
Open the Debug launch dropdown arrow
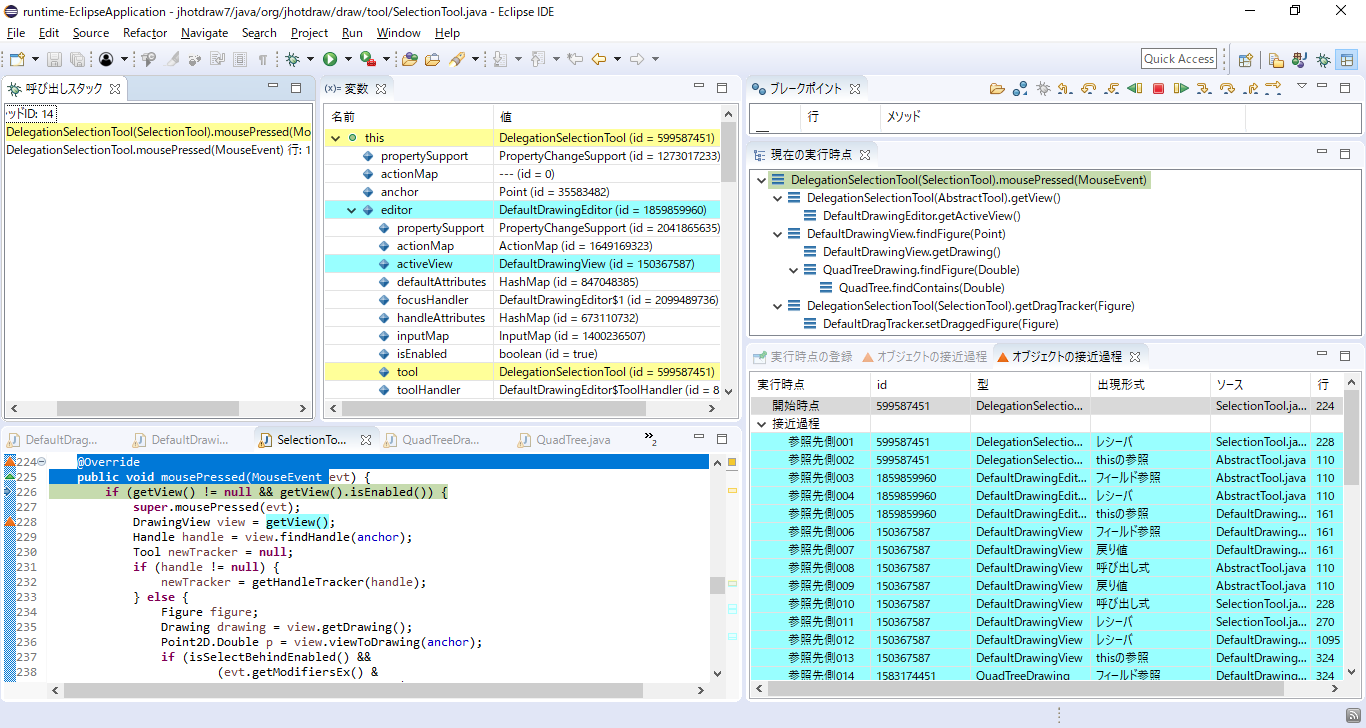[310, 59]
